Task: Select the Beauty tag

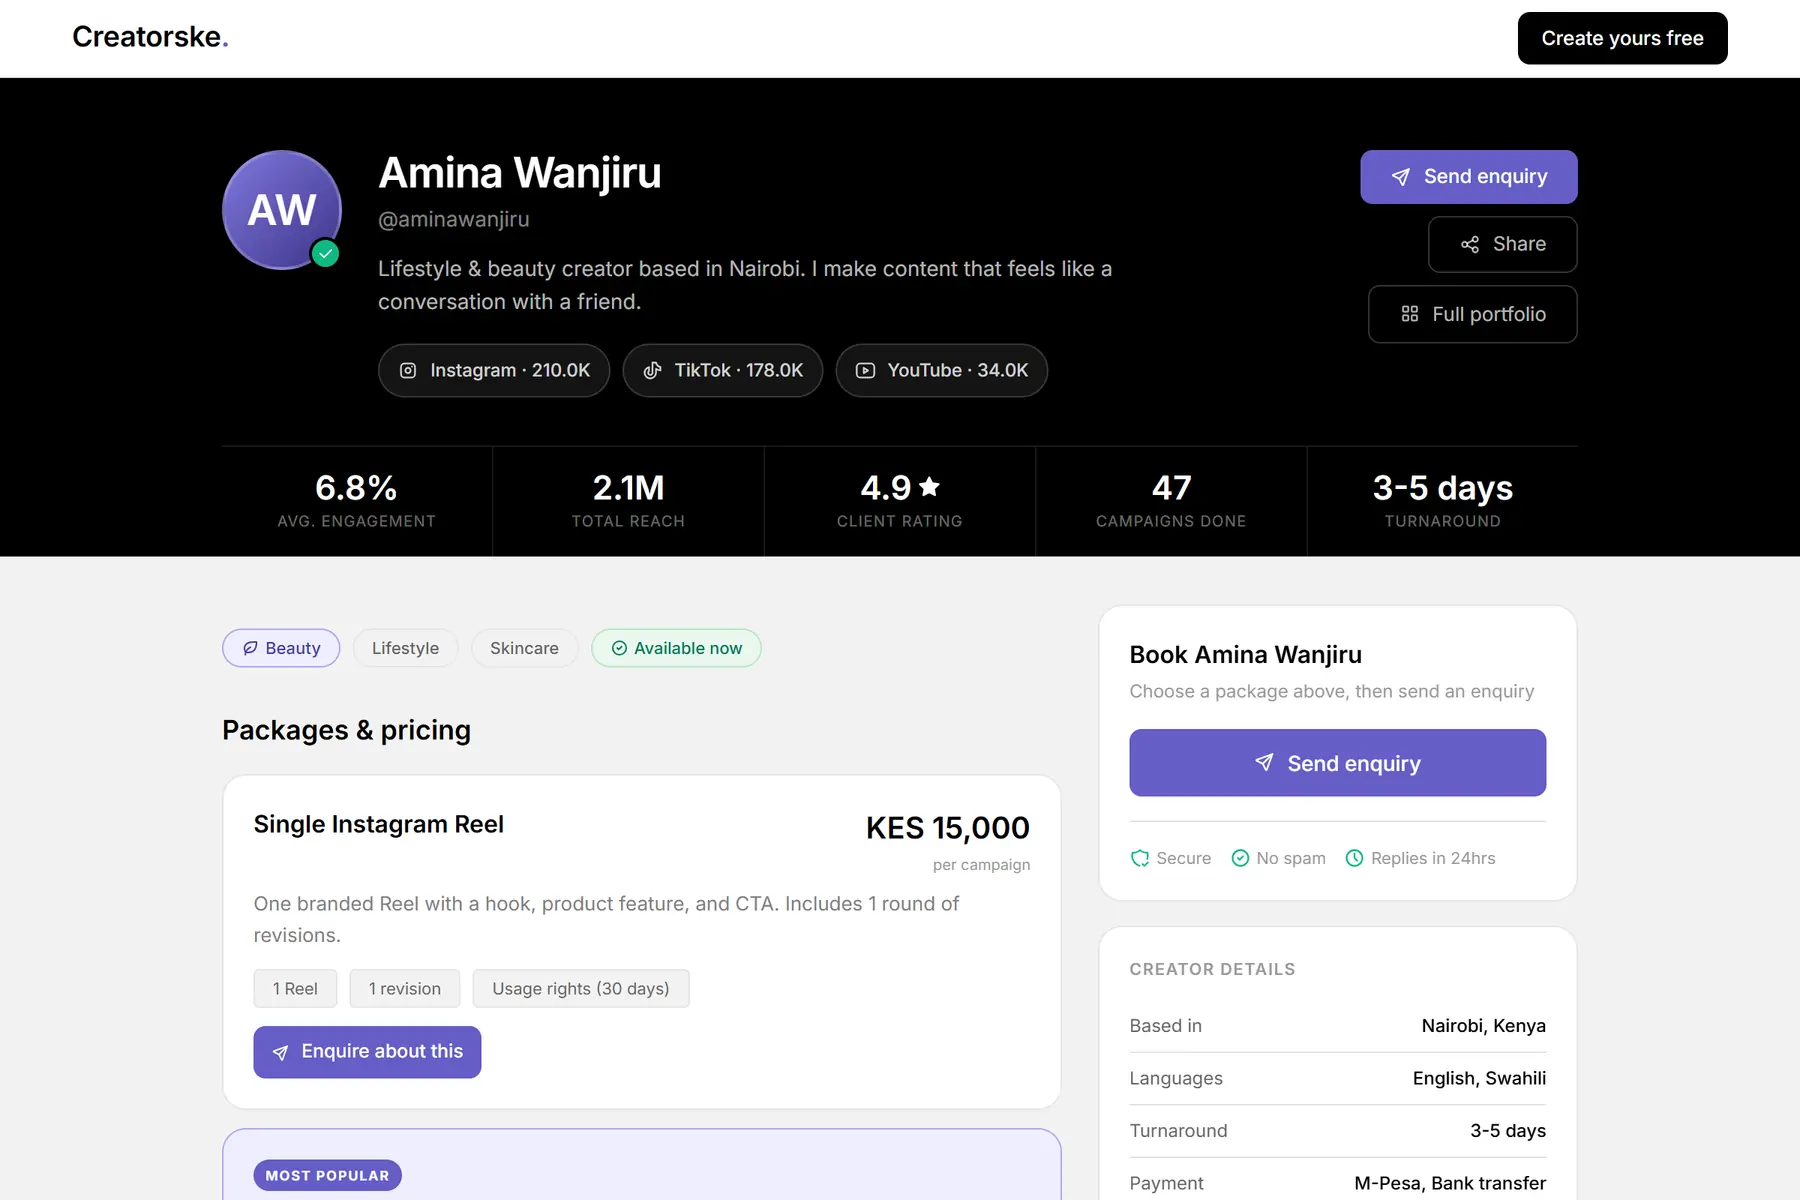Action: click(281, 648)
